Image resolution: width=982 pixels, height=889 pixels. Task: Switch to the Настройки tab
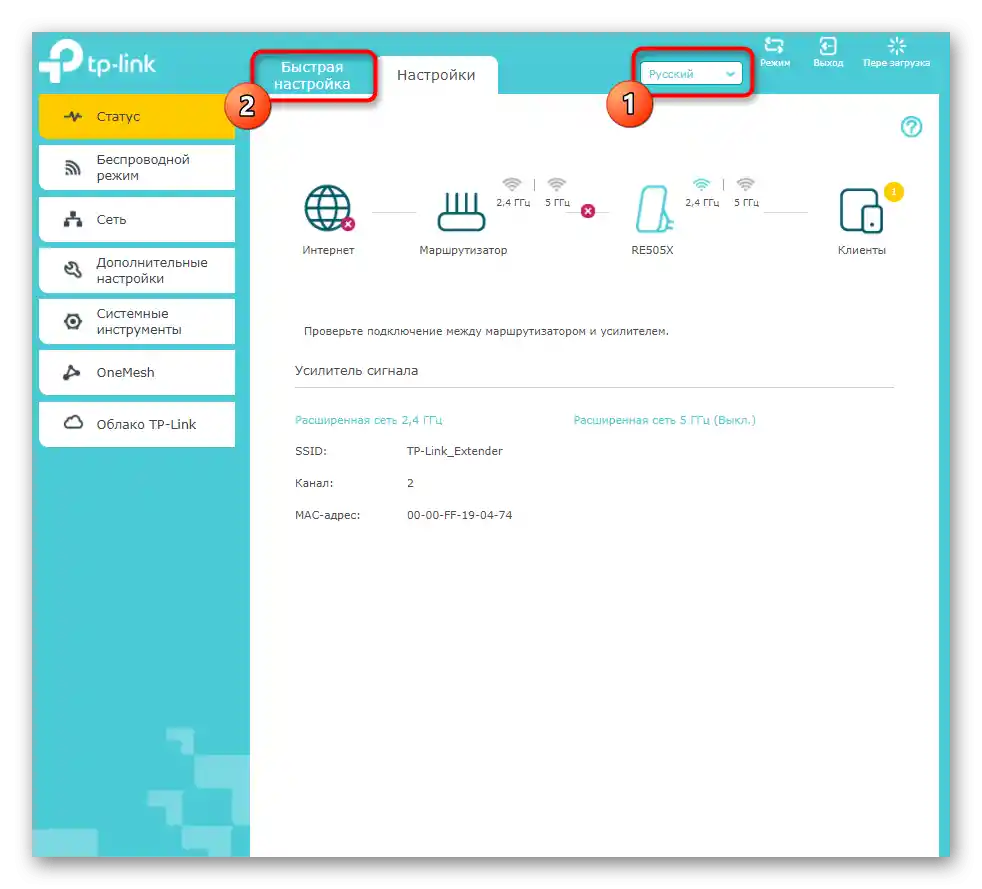click(x=437, y=75)
